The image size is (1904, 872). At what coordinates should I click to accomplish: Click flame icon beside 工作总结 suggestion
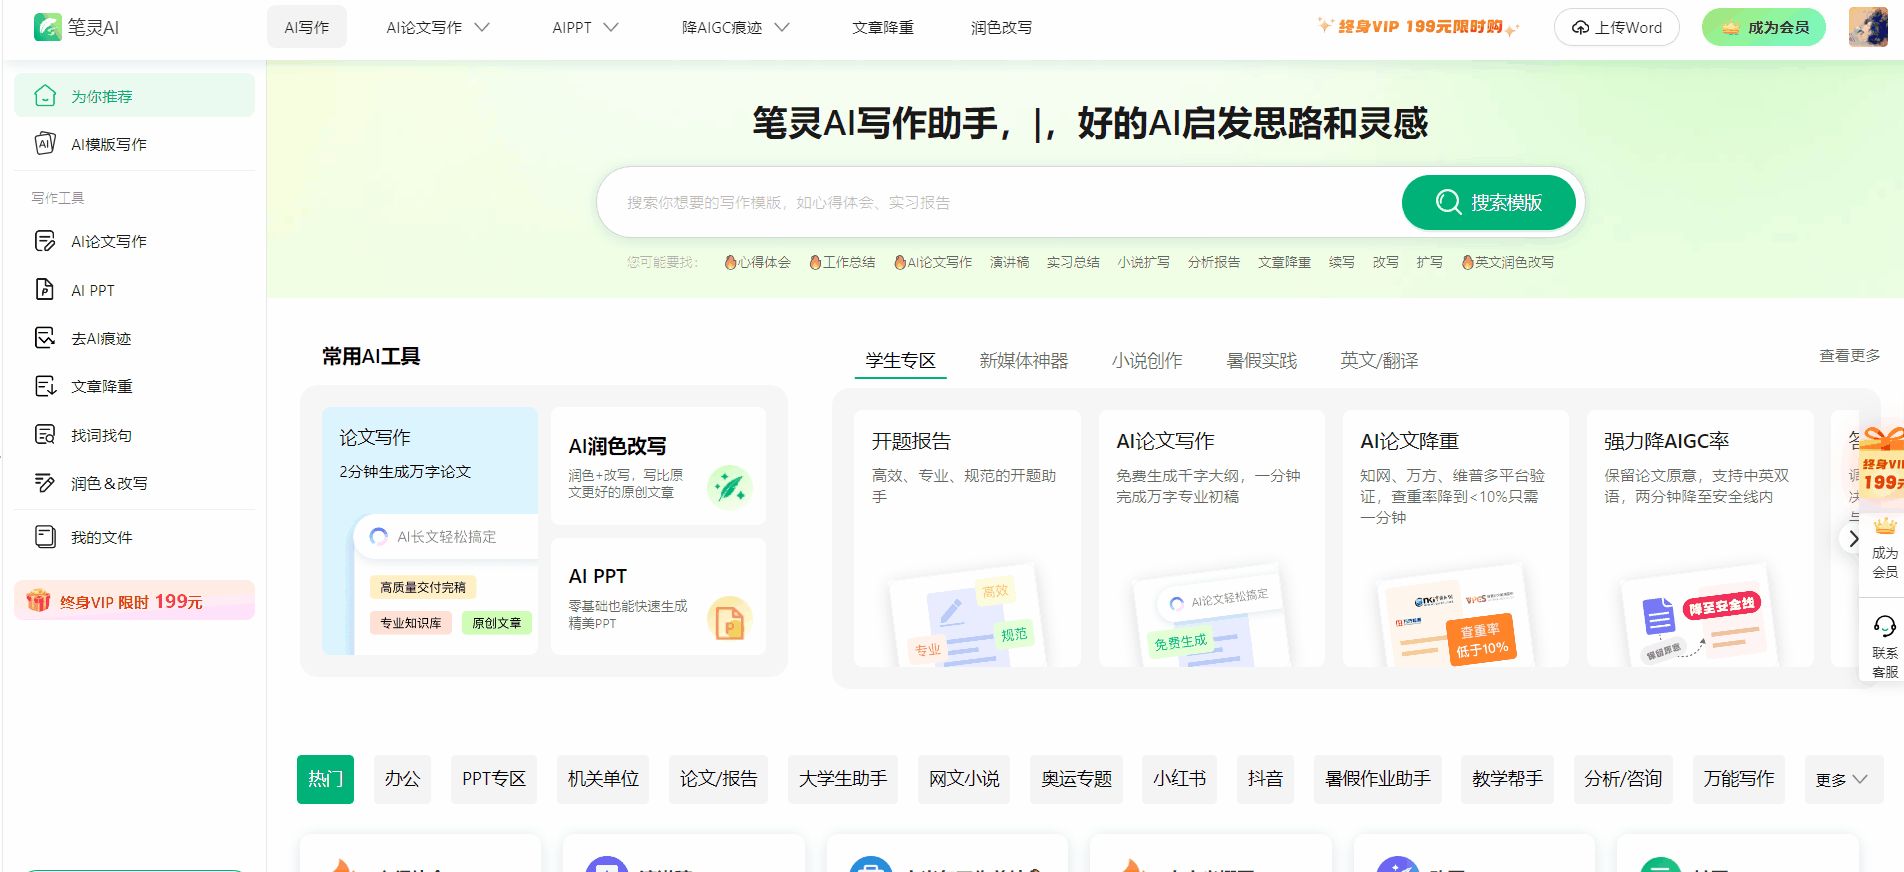[815, 262]
